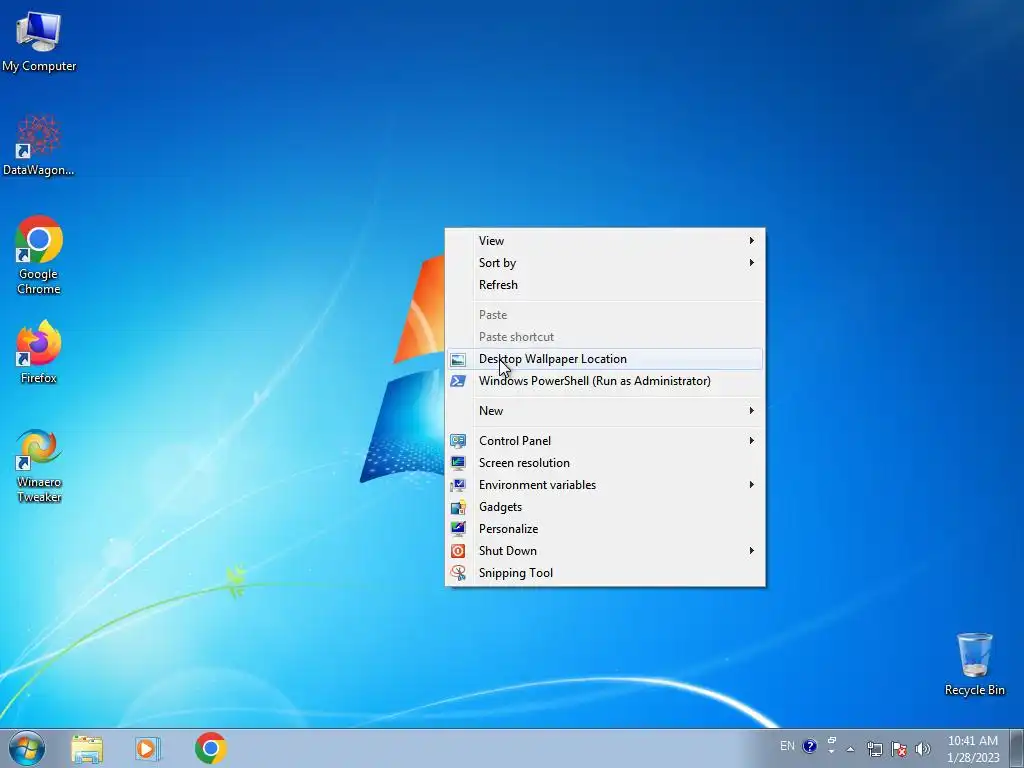This screenshot has width=1024, height=768.
Task: Click the New submenu arrow
Action: (x=752, y=411)
